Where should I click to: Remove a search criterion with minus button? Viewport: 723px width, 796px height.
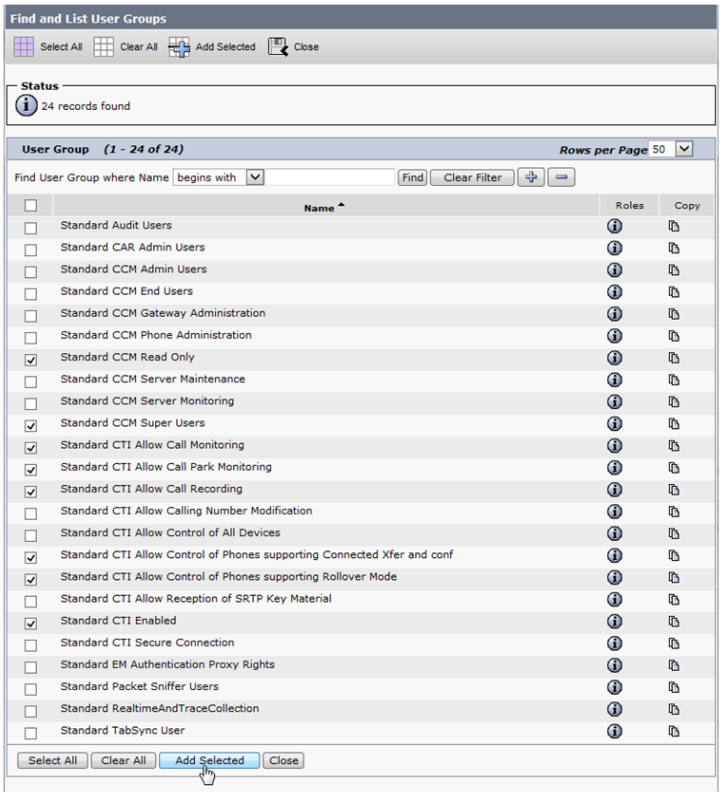(x=561, y=177)
